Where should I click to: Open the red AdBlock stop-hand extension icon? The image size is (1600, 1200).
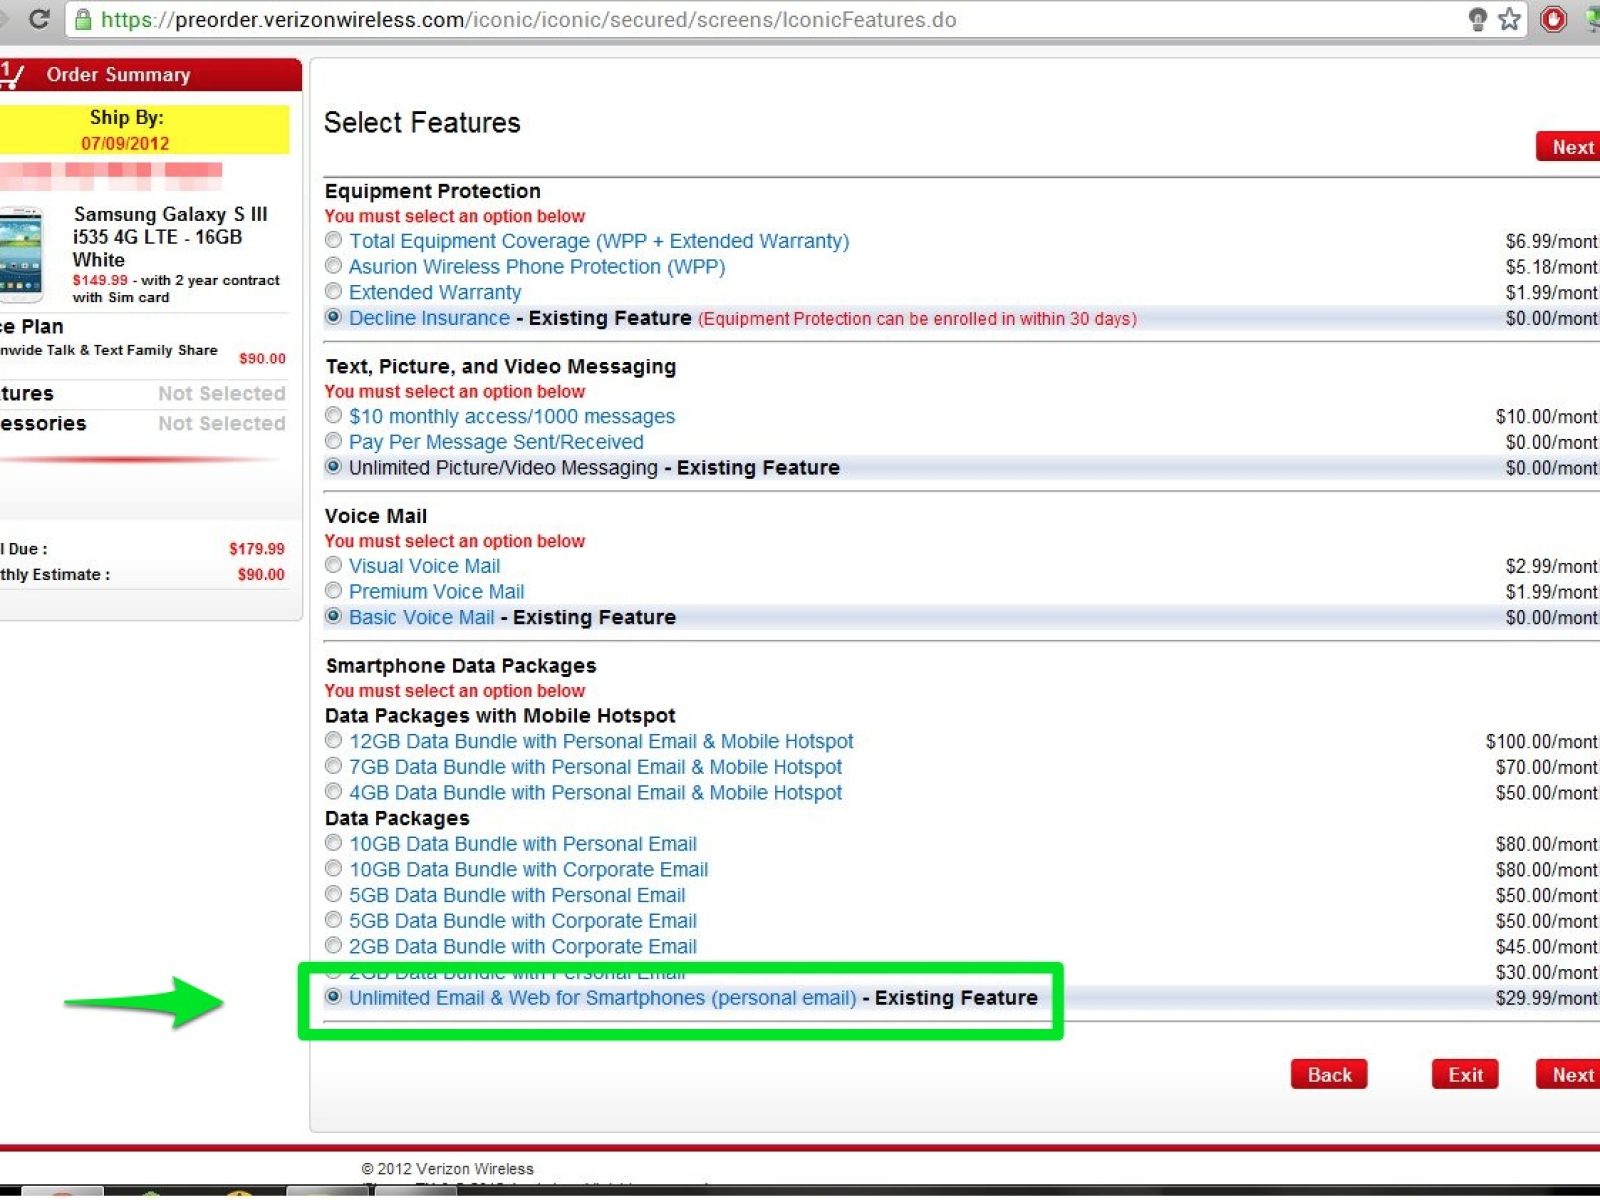(1553, 19)
